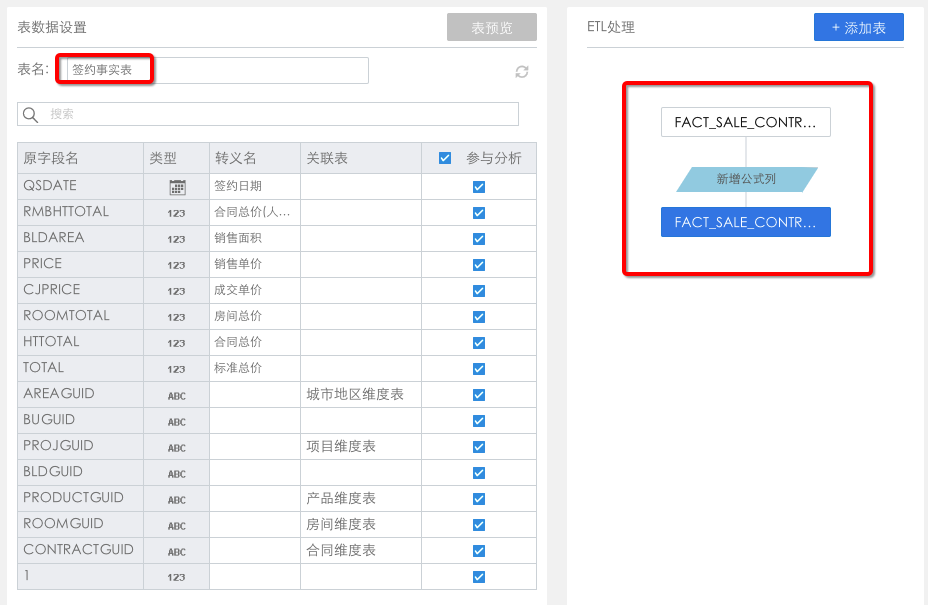Click the ABC type icon for CONTRACTGUID
Screen dimensions: 928x605
coord(176,552)
